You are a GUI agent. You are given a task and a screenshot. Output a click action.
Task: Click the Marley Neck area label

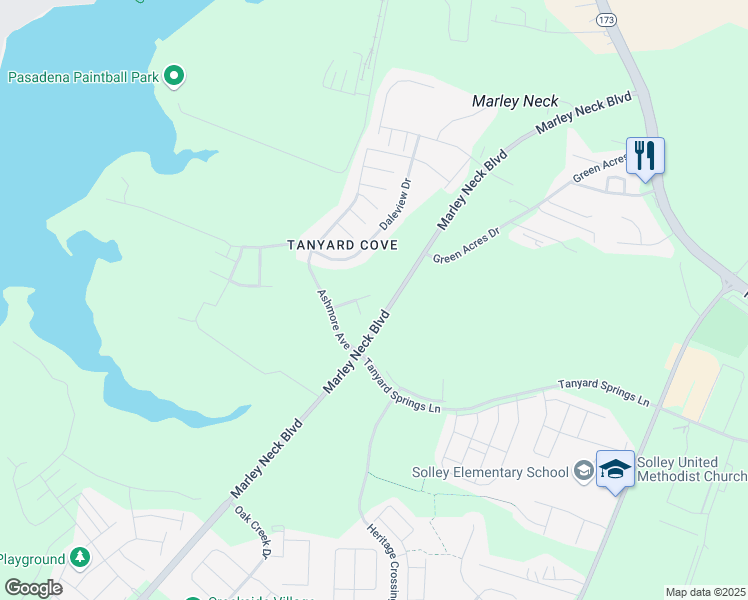click(515, 101)
